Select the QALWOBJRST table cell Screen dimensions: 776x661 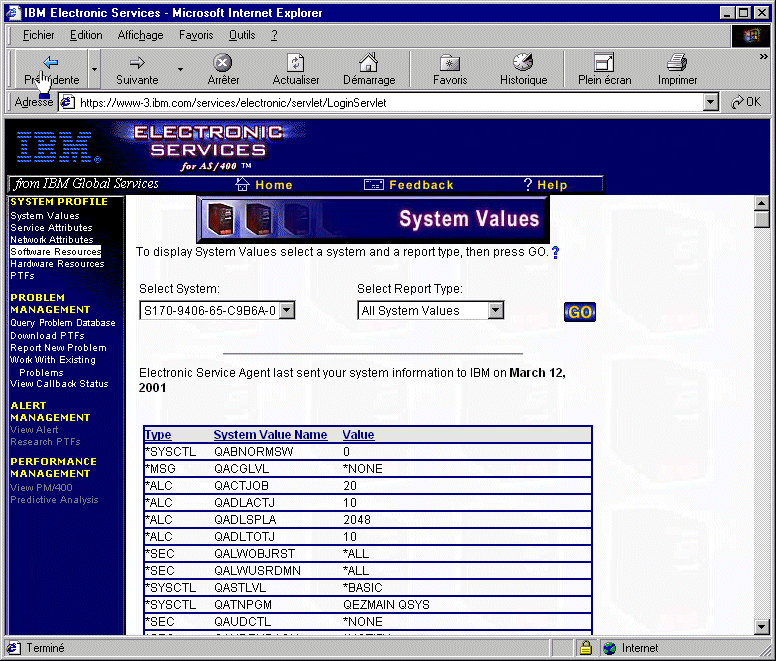254,554
